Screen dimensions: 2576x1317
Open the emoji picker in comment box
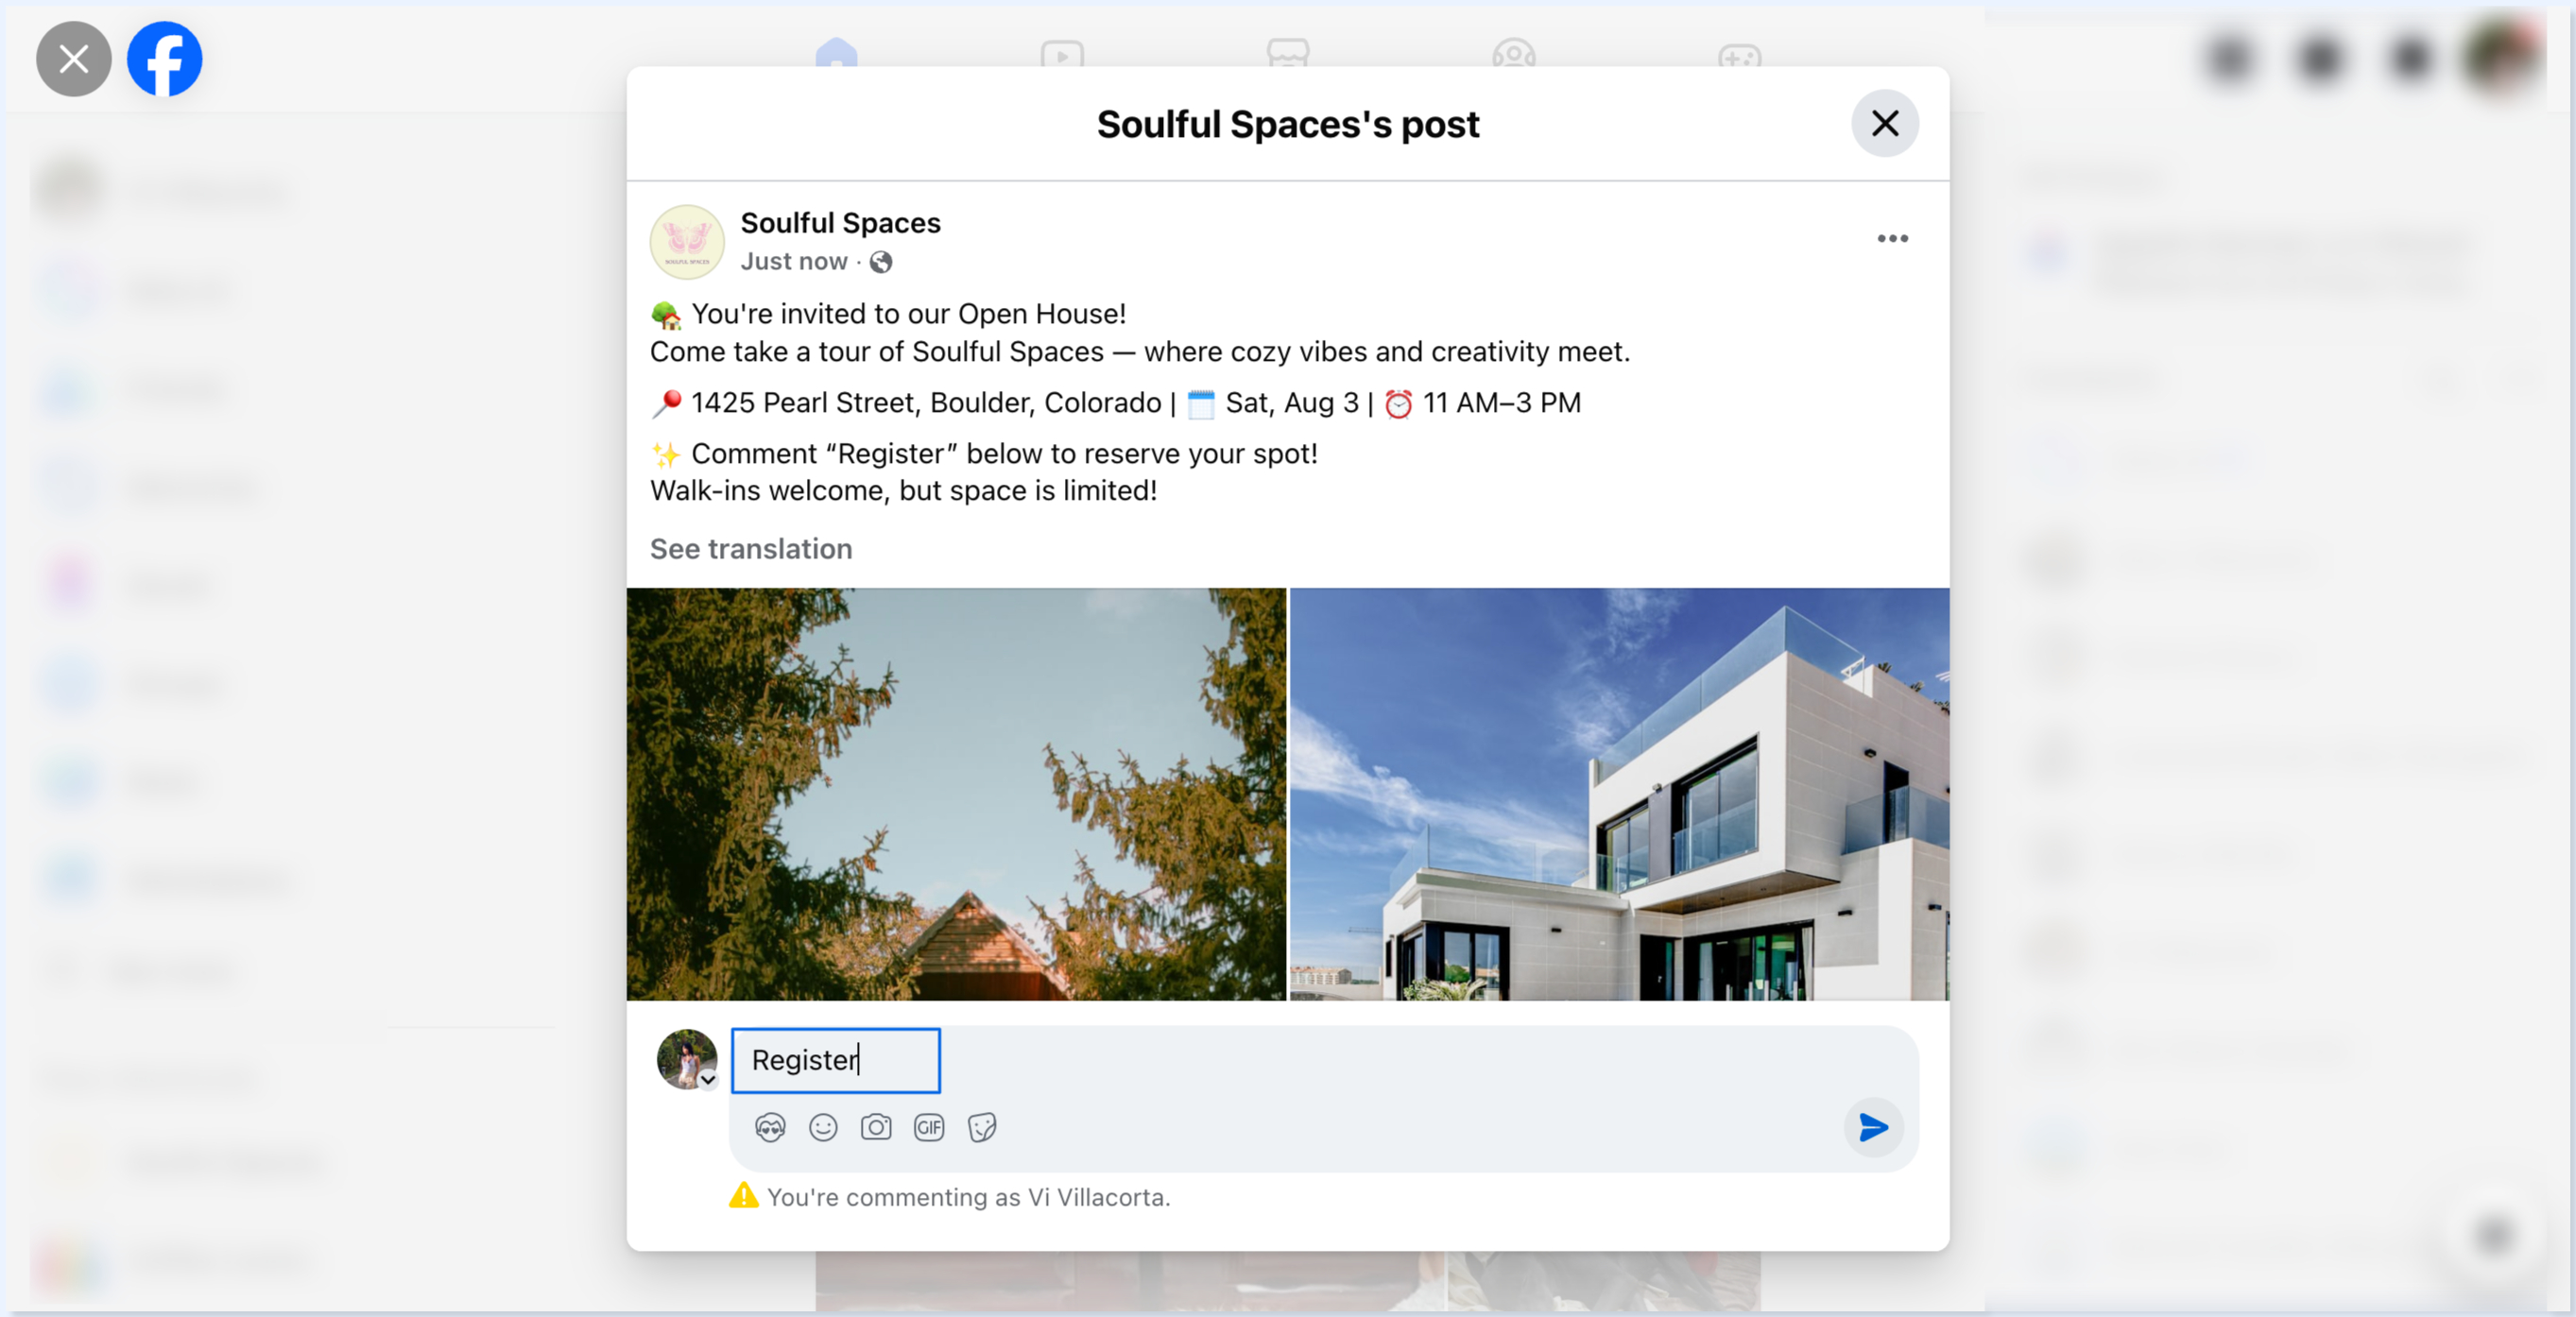tap(823, 1128)
